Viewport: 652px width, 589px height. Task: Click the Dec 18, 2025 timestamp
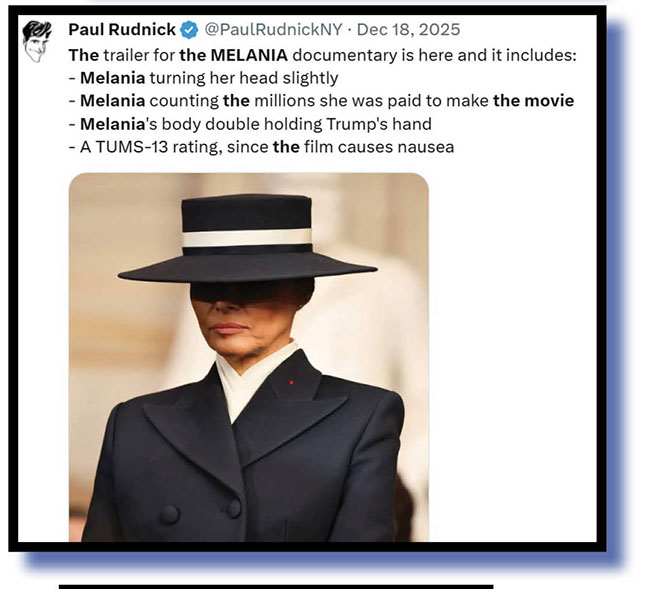tap(408, 30)
